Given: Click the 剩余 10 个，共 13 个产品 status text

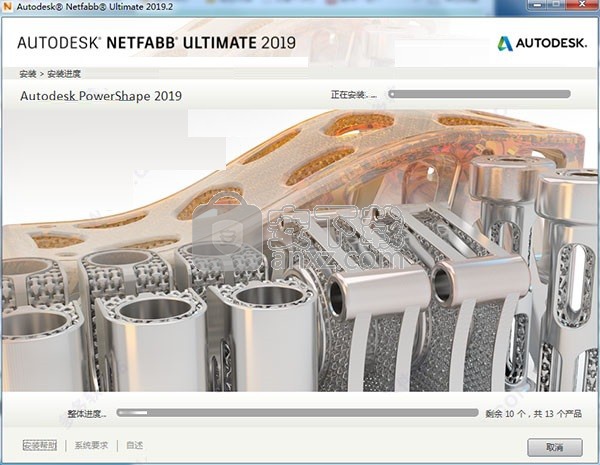Looking at the screenshot, I should pos(533,414).
